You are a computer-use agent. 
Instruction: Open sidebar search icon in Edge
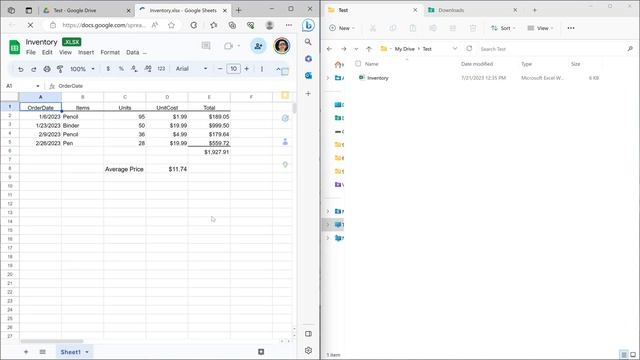click(308, 42)
